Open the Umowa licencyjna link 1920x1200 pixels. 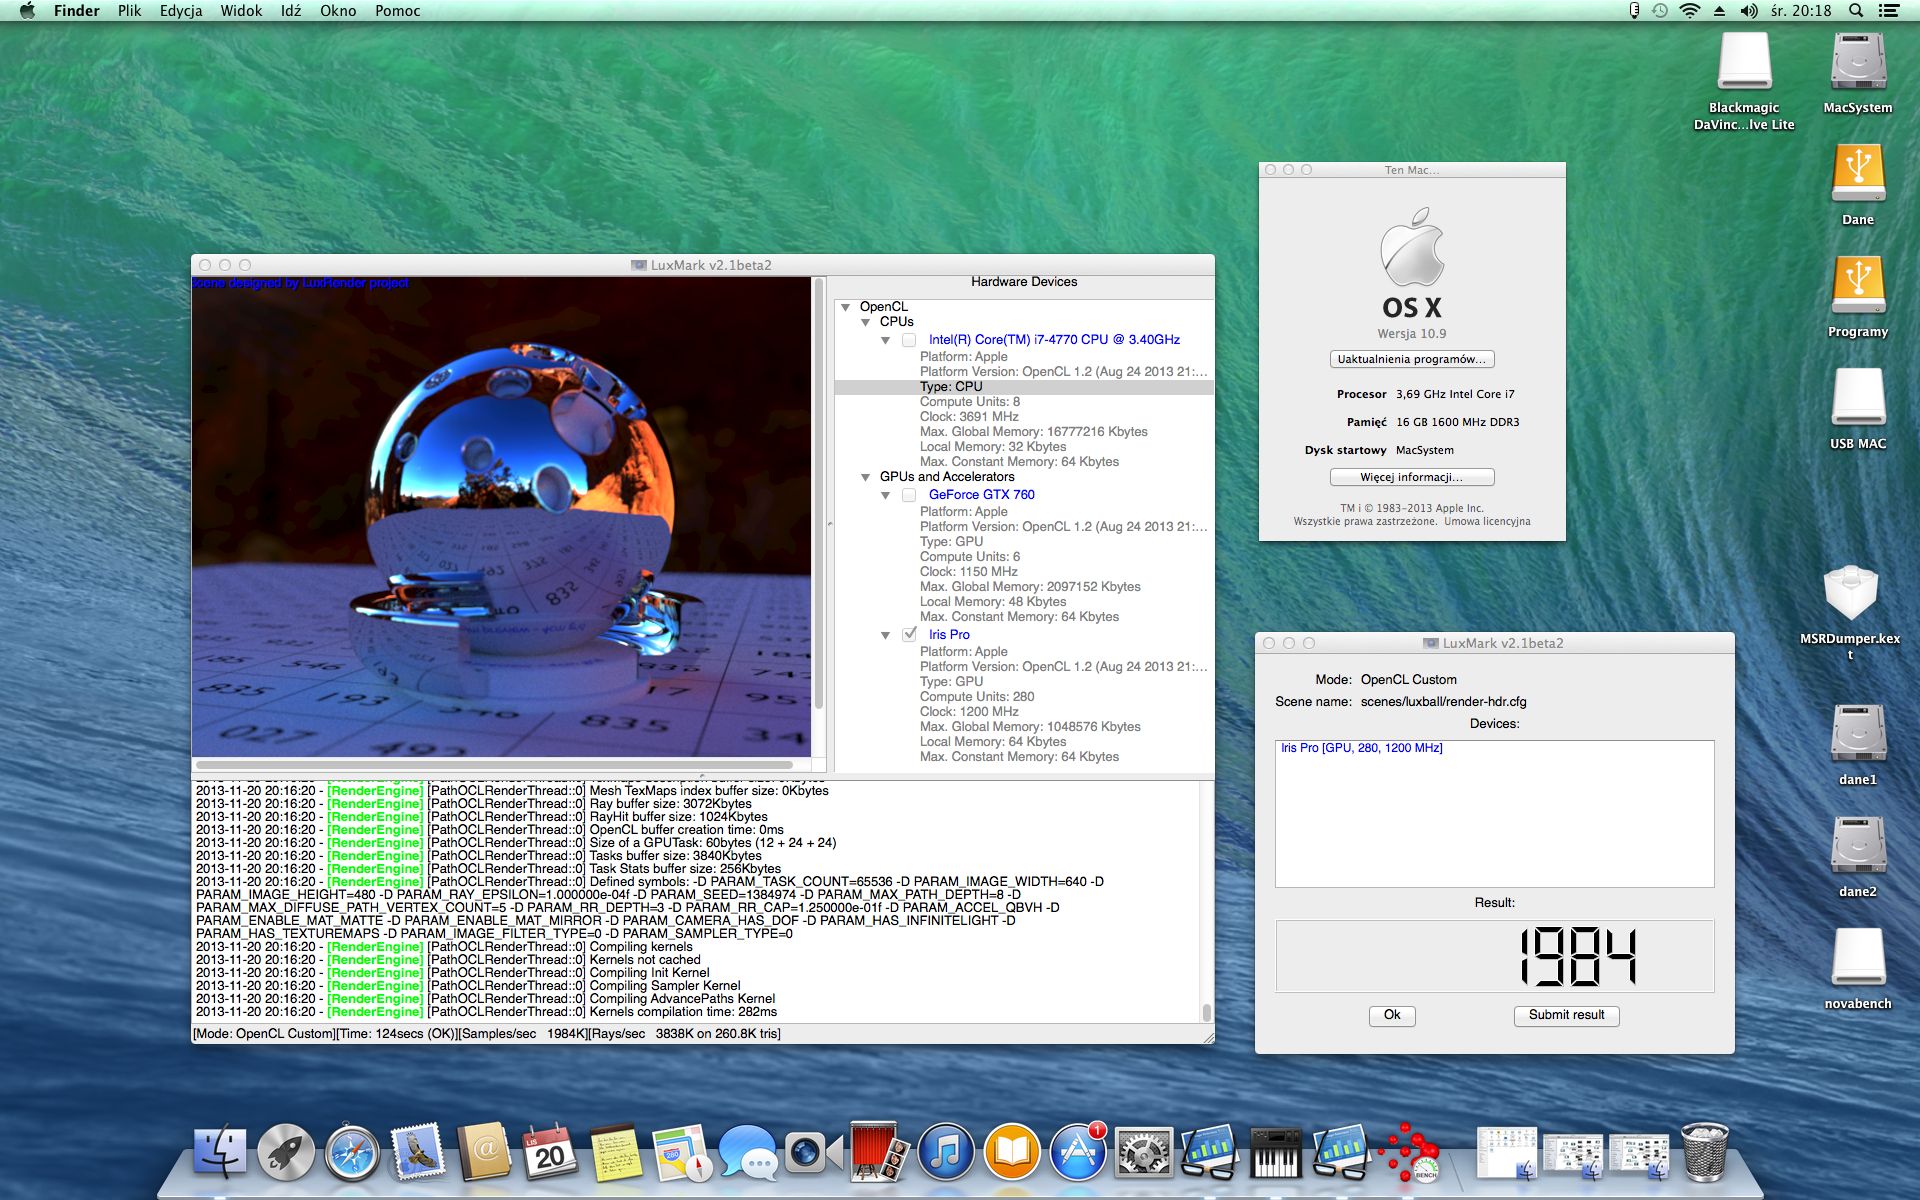tap(1487, 521)
